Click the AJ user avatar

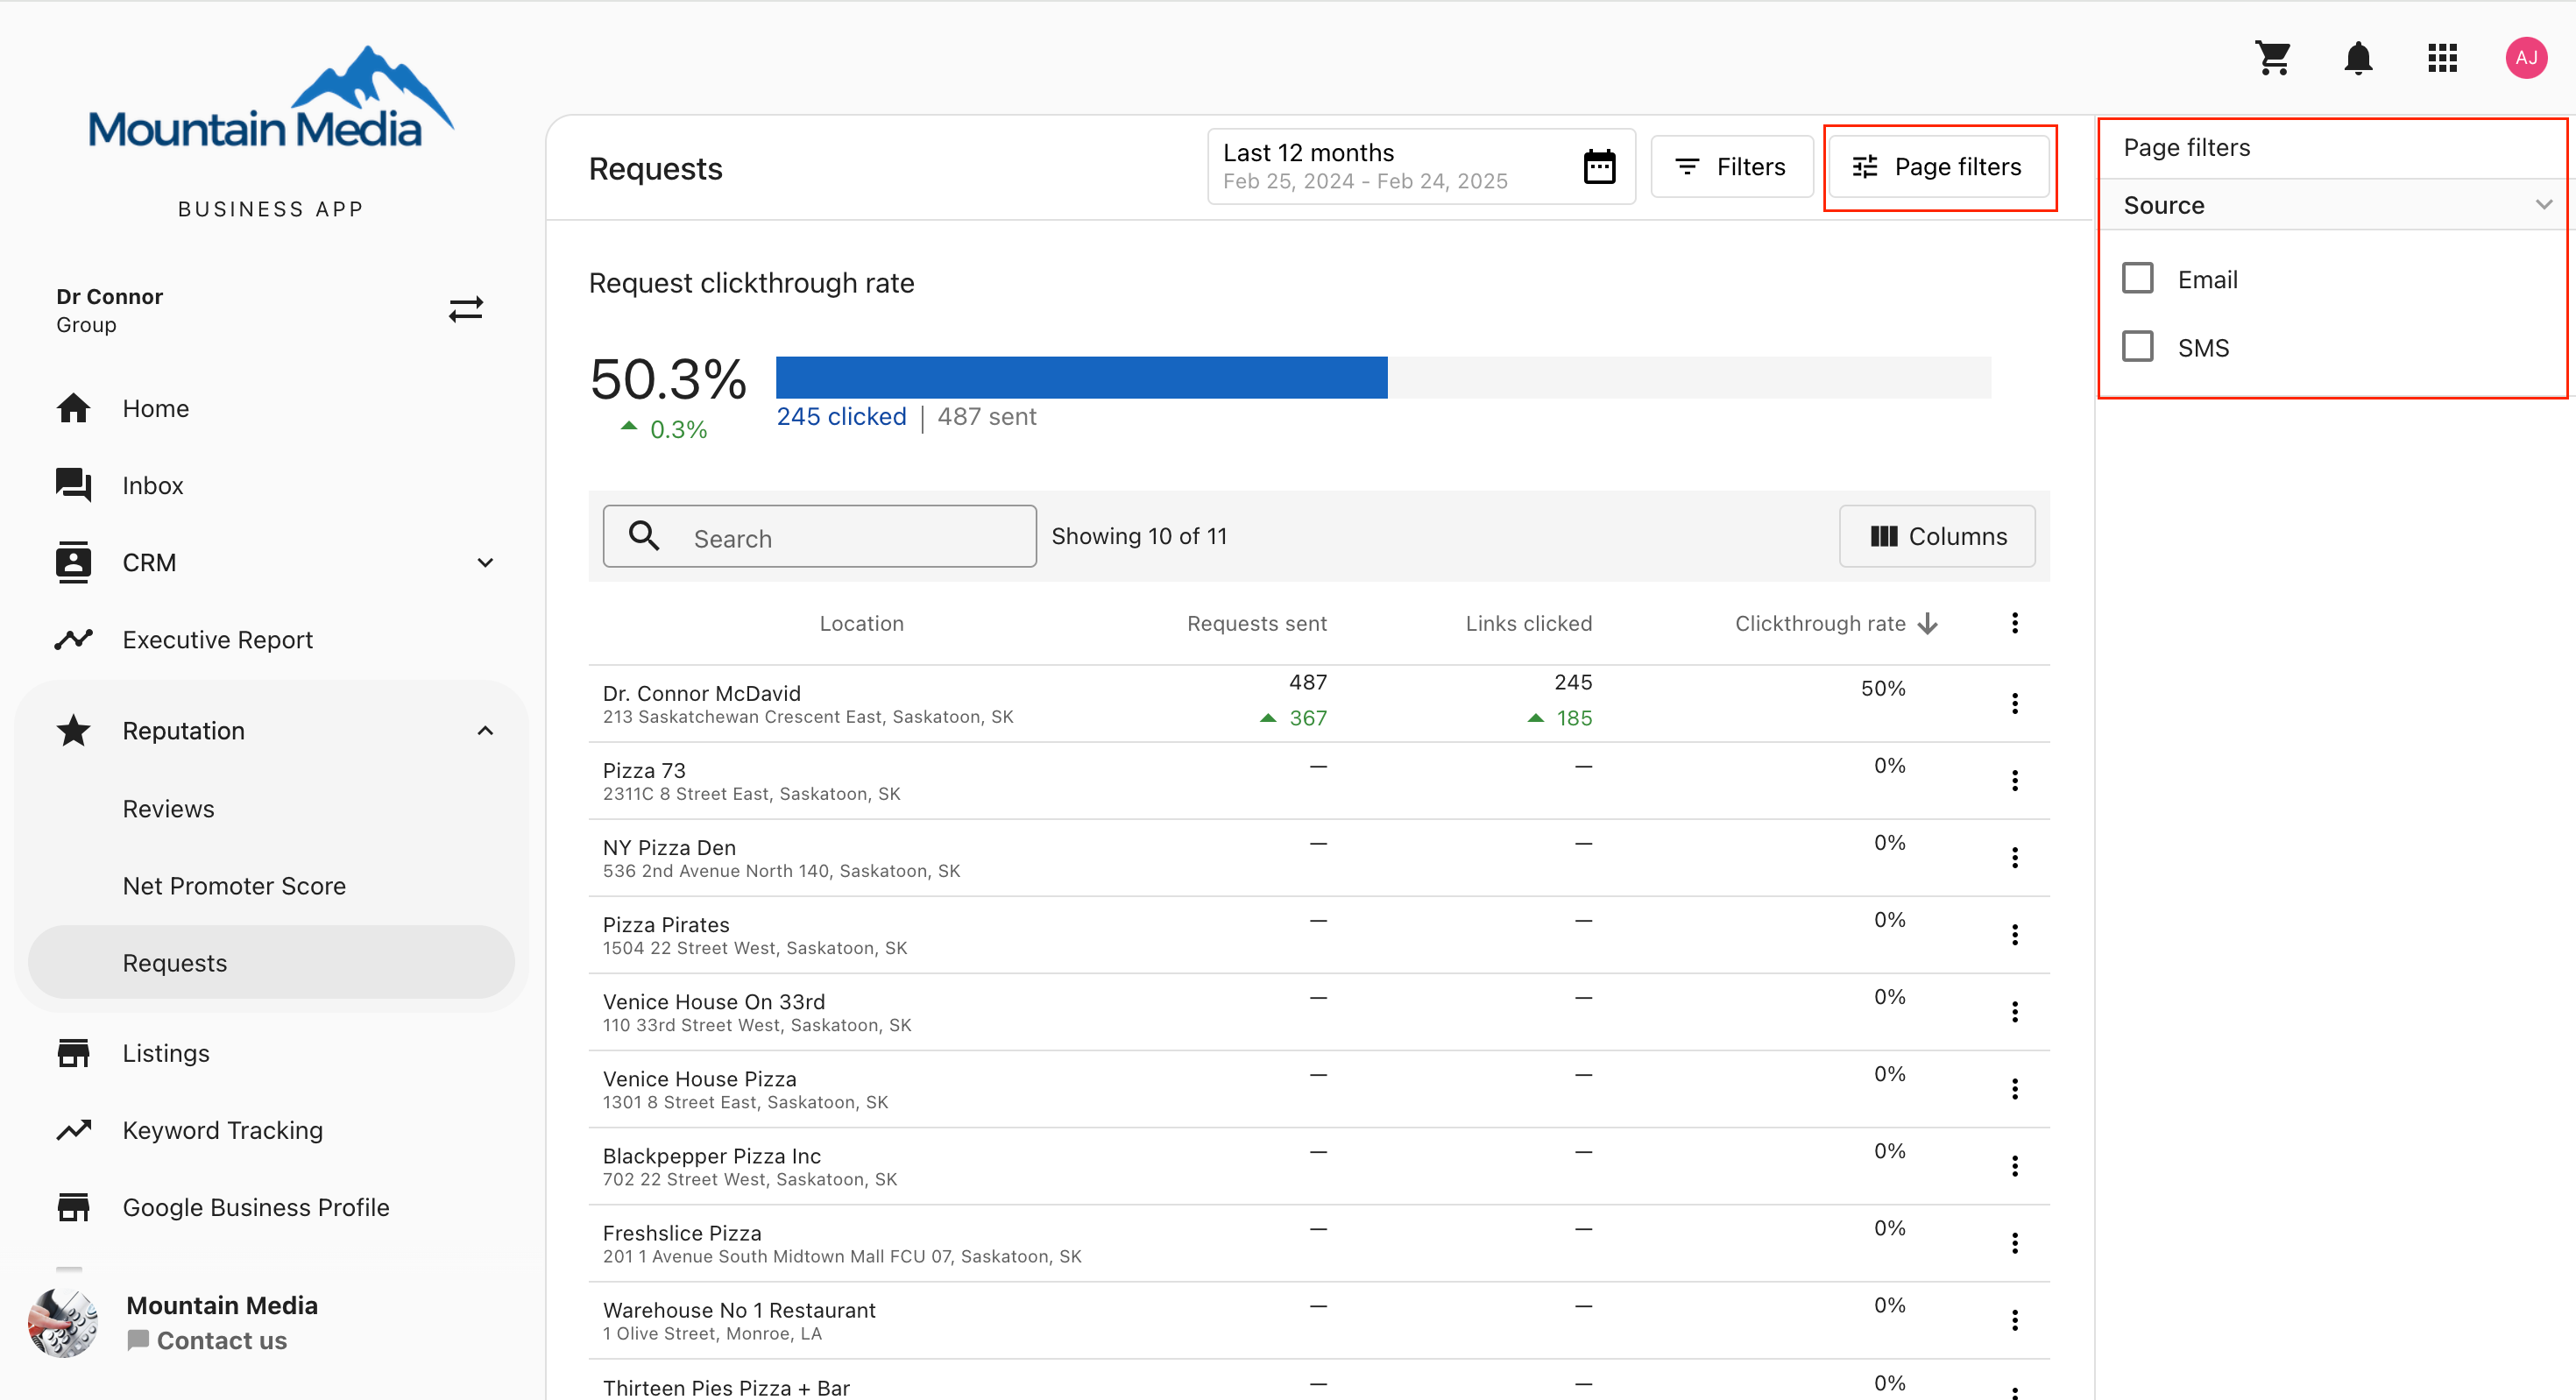click(x=2526, y=58)
